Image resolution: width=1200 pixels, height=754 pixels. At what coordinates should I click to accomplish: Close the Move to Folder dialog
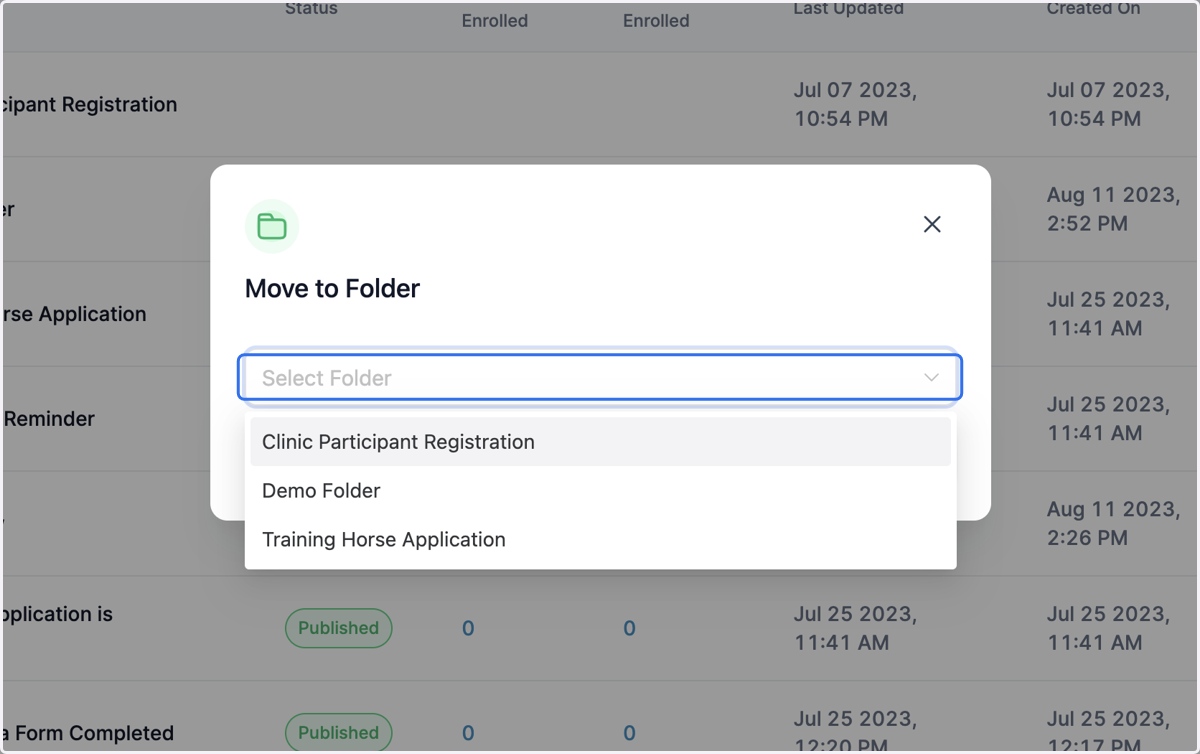coord(932,225)
